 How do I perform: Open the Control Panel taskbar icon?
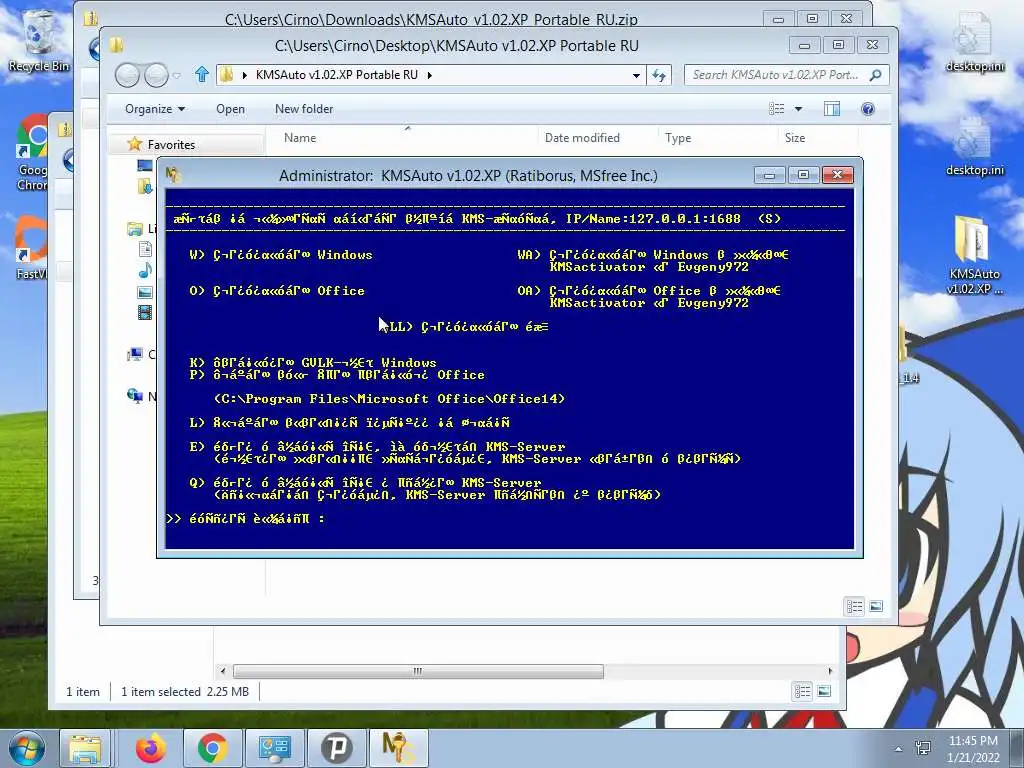click(x=274, y=748)
